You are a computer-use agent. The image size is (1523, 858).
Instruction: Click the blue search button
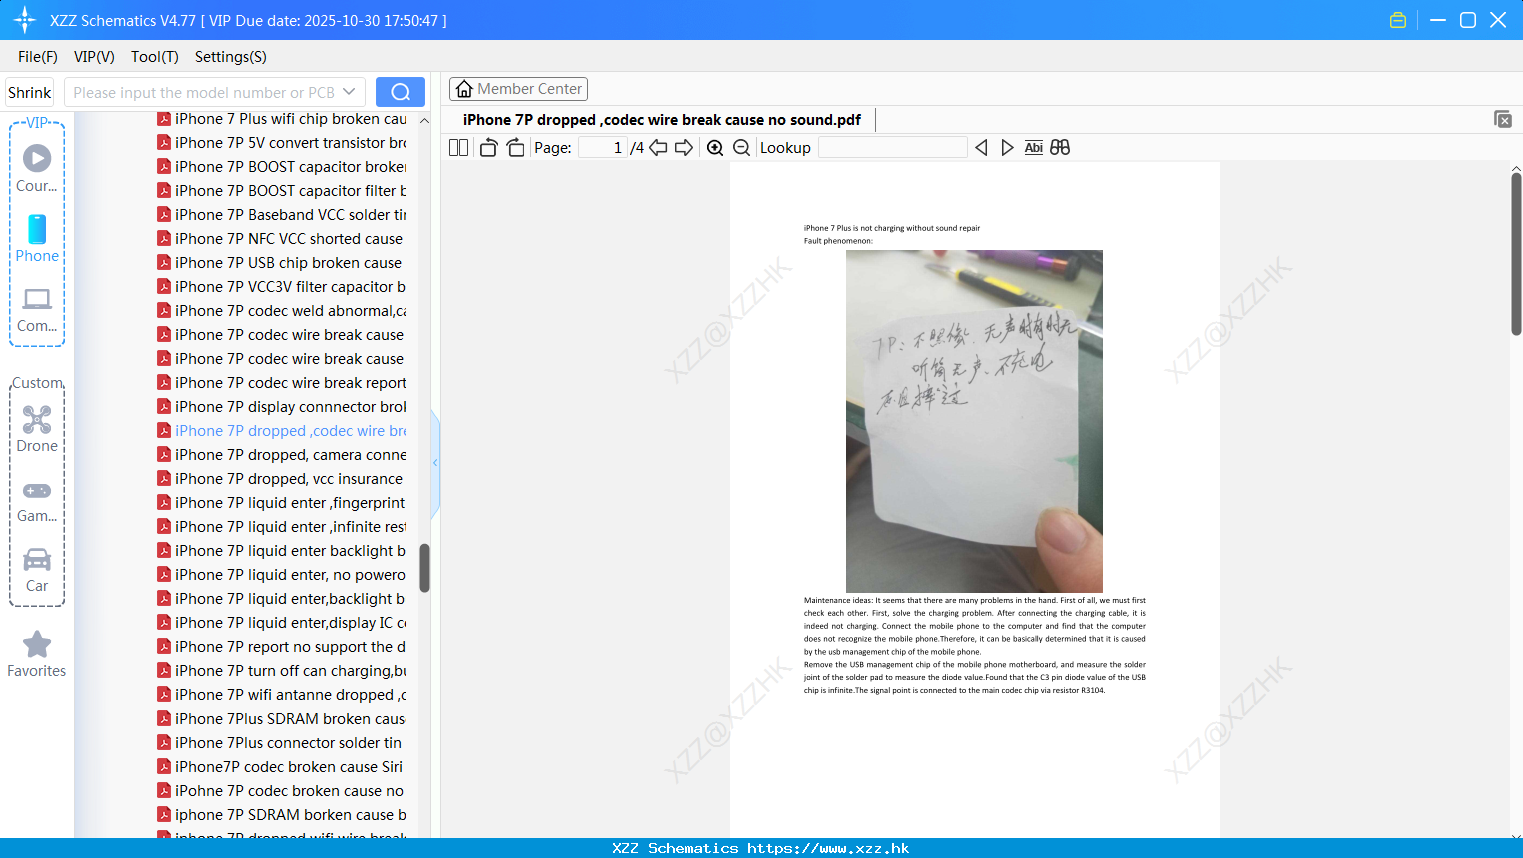point(400,92)
